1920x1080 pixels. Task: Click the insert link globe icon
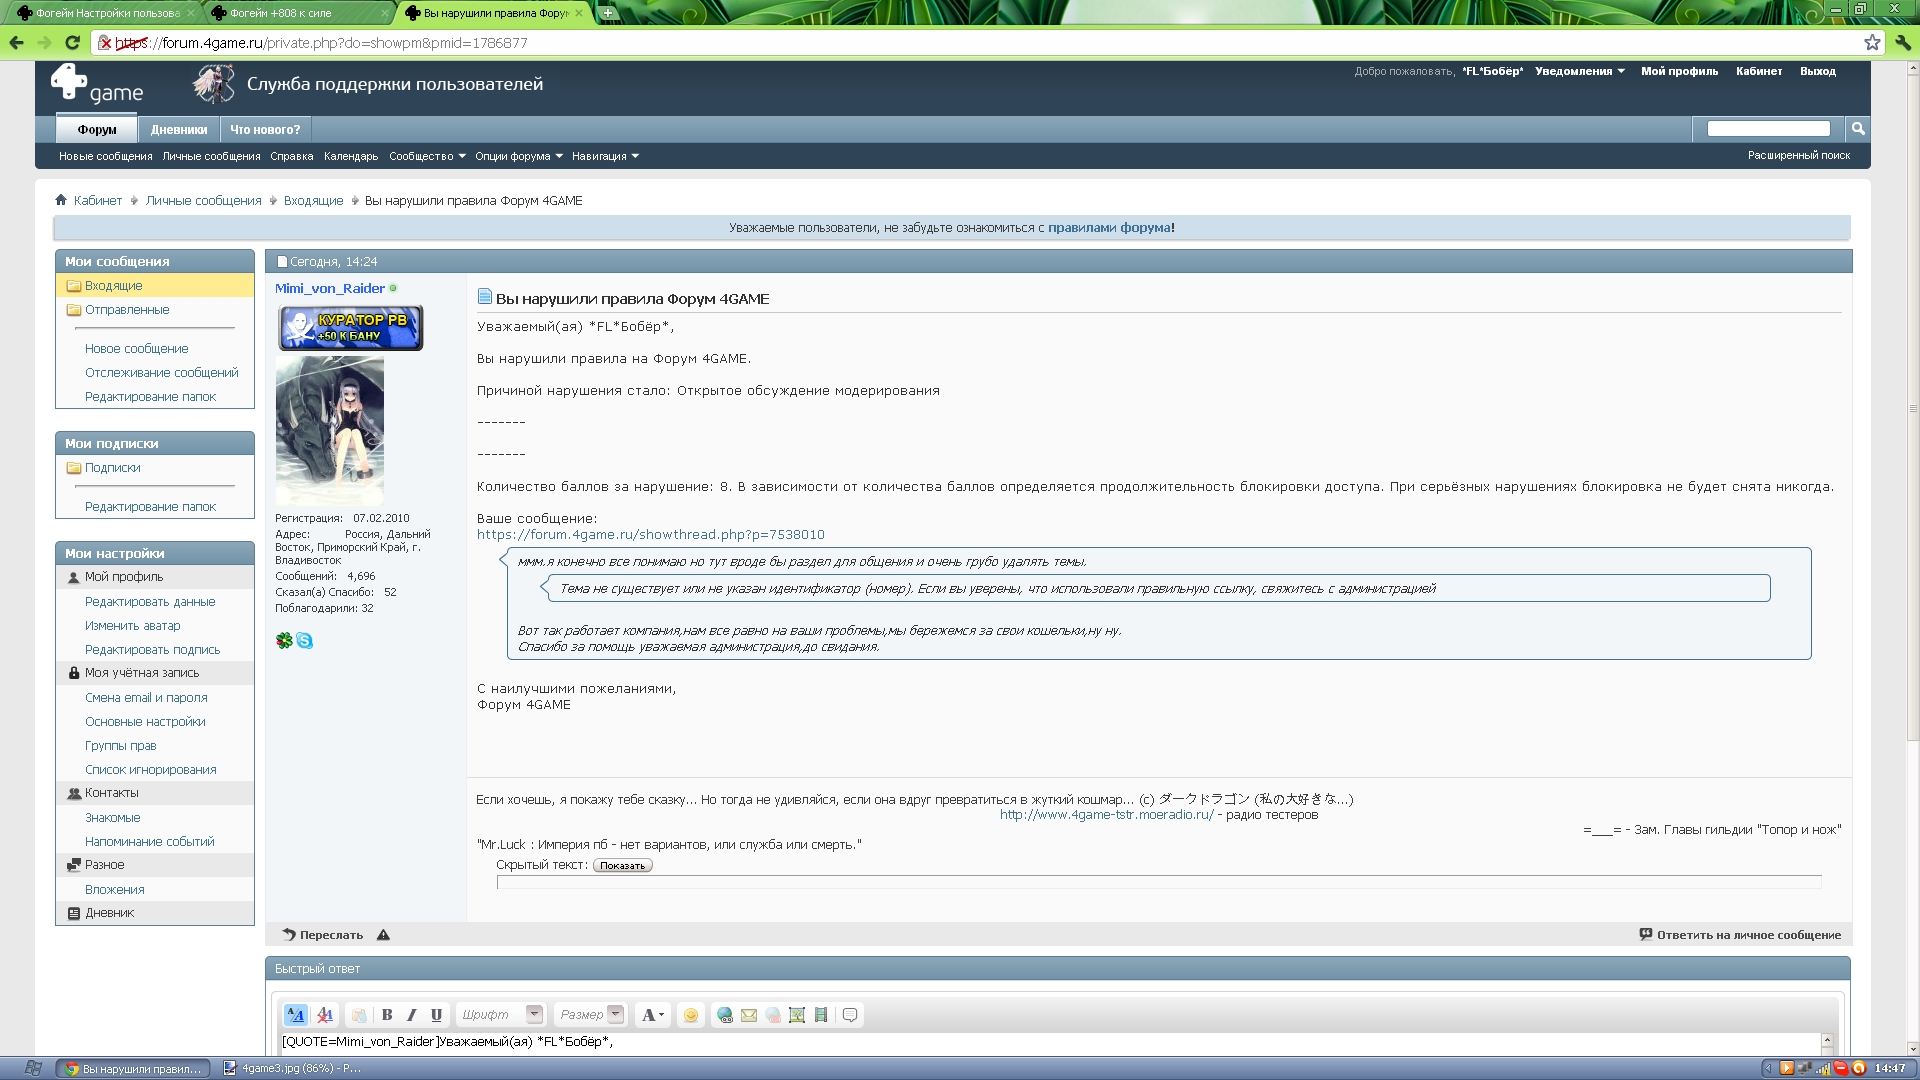point(725,1015)
